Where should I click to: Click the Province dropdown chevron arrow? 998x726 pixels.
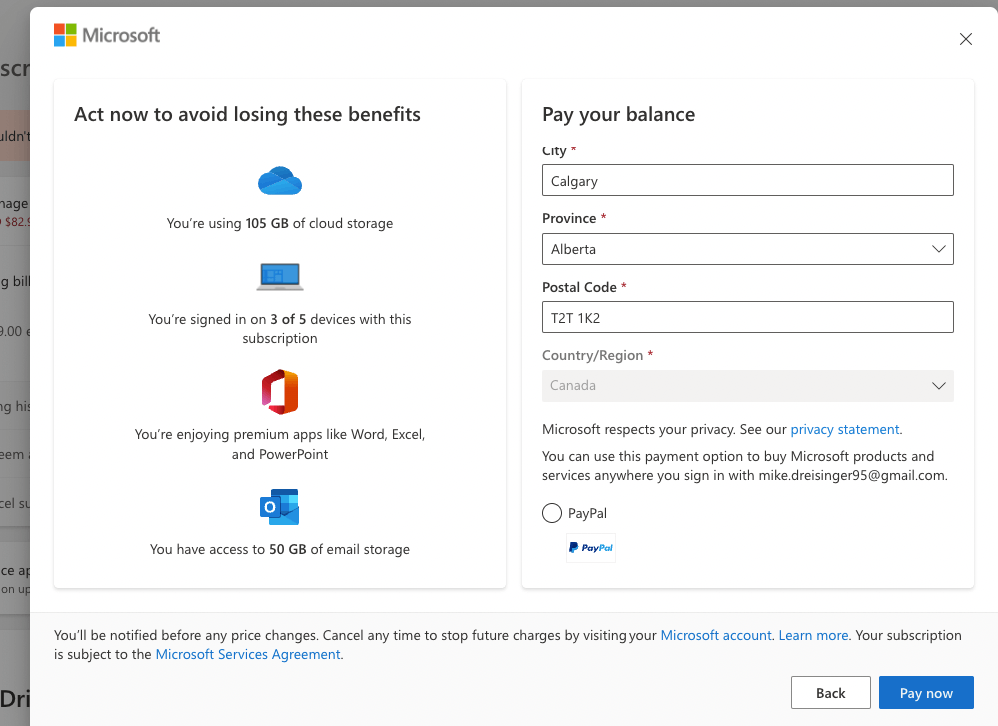939,249
